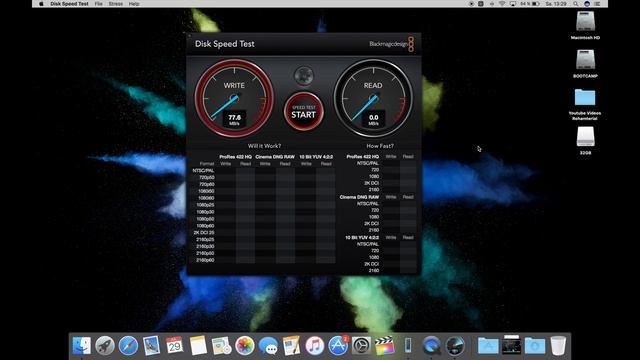
Task: Open the Notes app in Dock
Action: (x=198, y=346)
